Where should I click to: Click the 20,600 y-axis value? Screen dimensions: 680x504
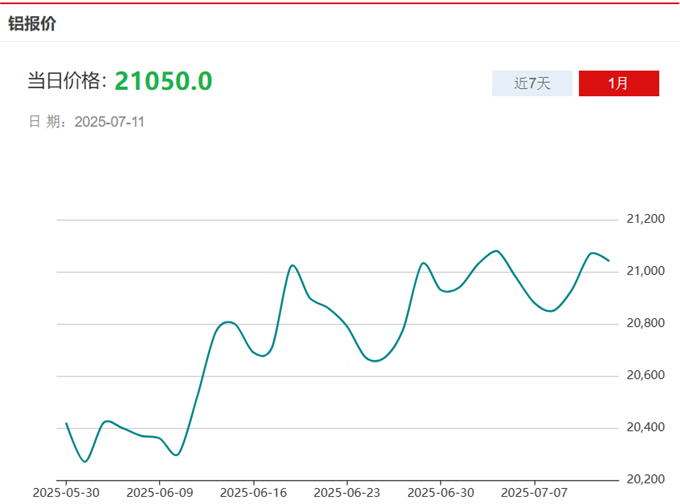[x=643, y=375]
